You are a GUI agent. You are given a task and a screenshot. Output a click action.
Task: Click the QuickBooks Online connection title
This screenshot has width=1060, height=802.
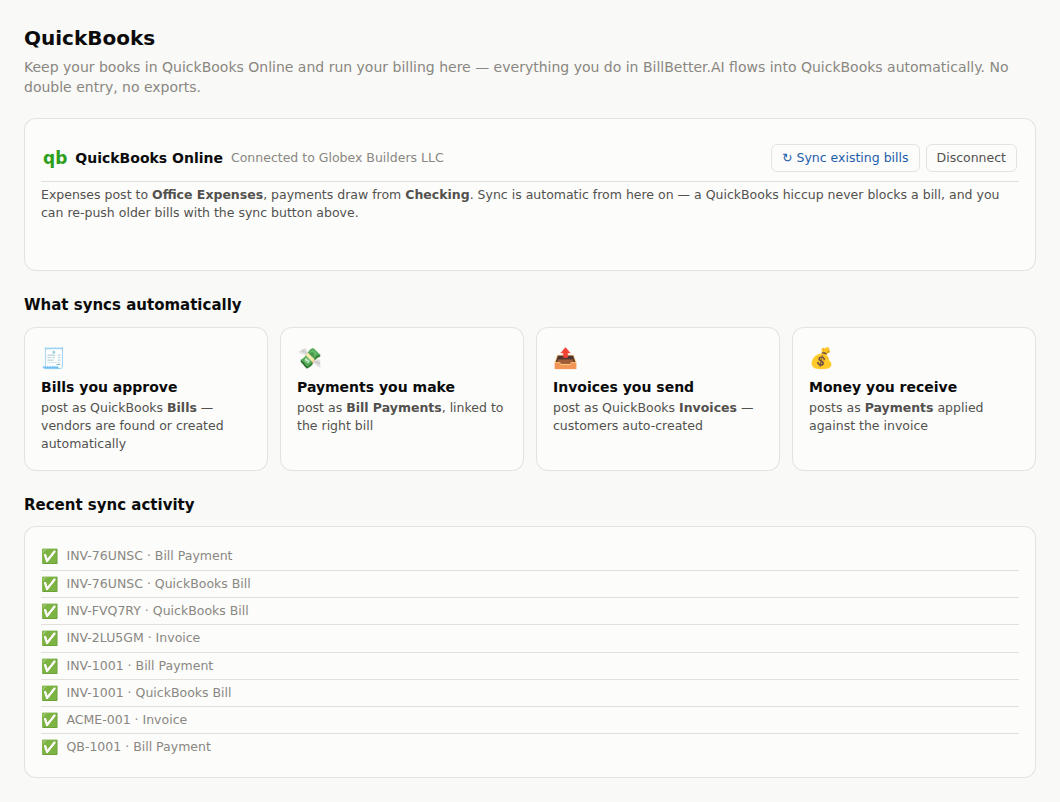click(149, 158)
